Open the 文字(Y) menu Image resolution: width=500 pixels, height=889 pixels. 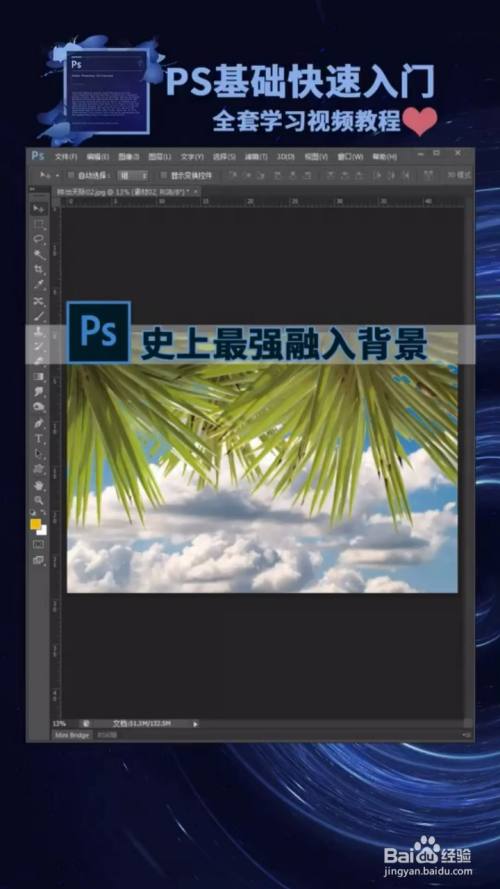click(192, 156)
